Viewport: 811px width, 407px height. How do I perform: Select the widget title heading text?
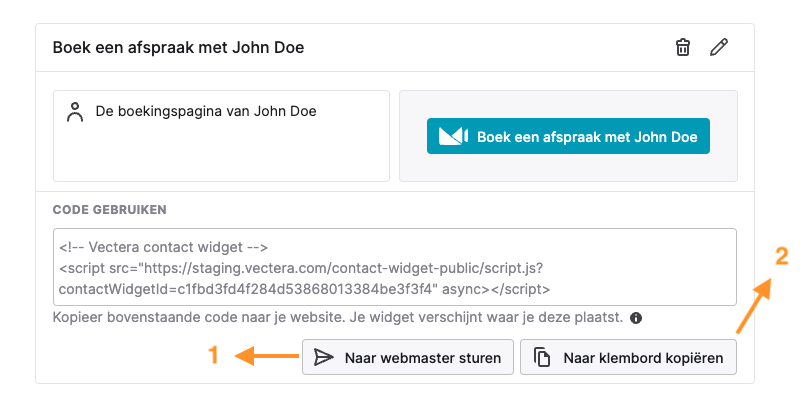tap(178, 47)
